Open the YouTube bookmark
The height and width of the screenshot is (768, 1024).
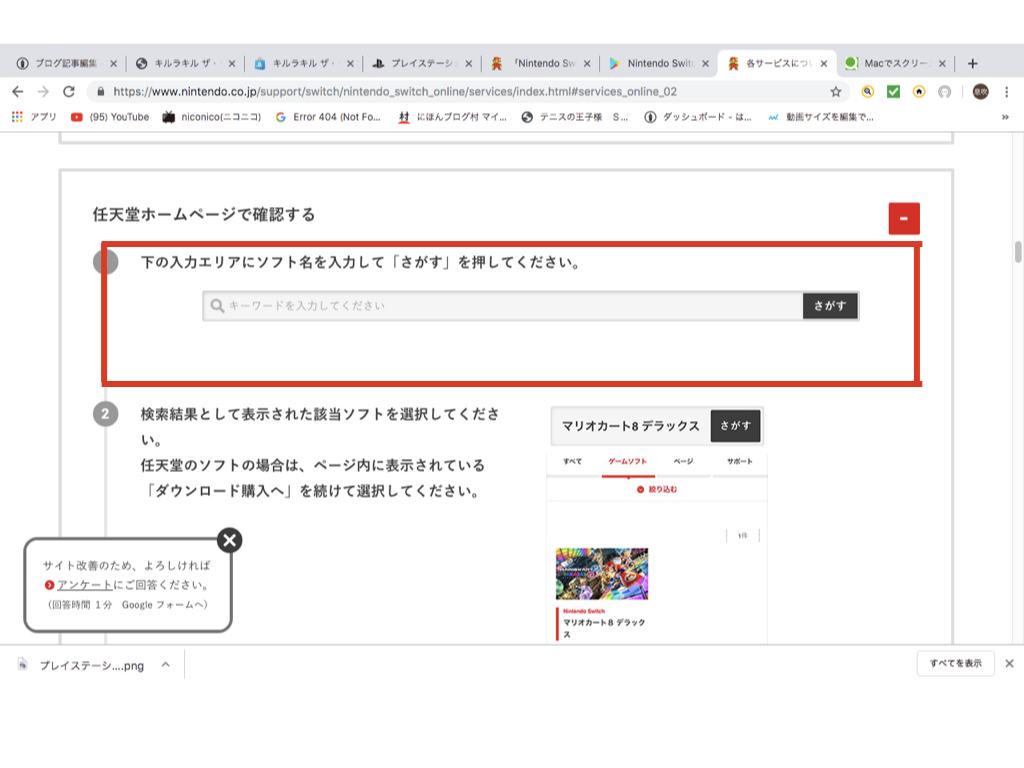click(x=110, y=117)
